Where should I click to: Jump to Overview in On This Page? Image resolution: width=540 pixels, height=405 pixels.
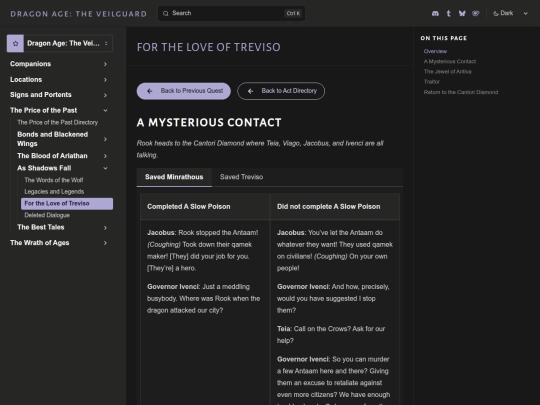point(435,51)
